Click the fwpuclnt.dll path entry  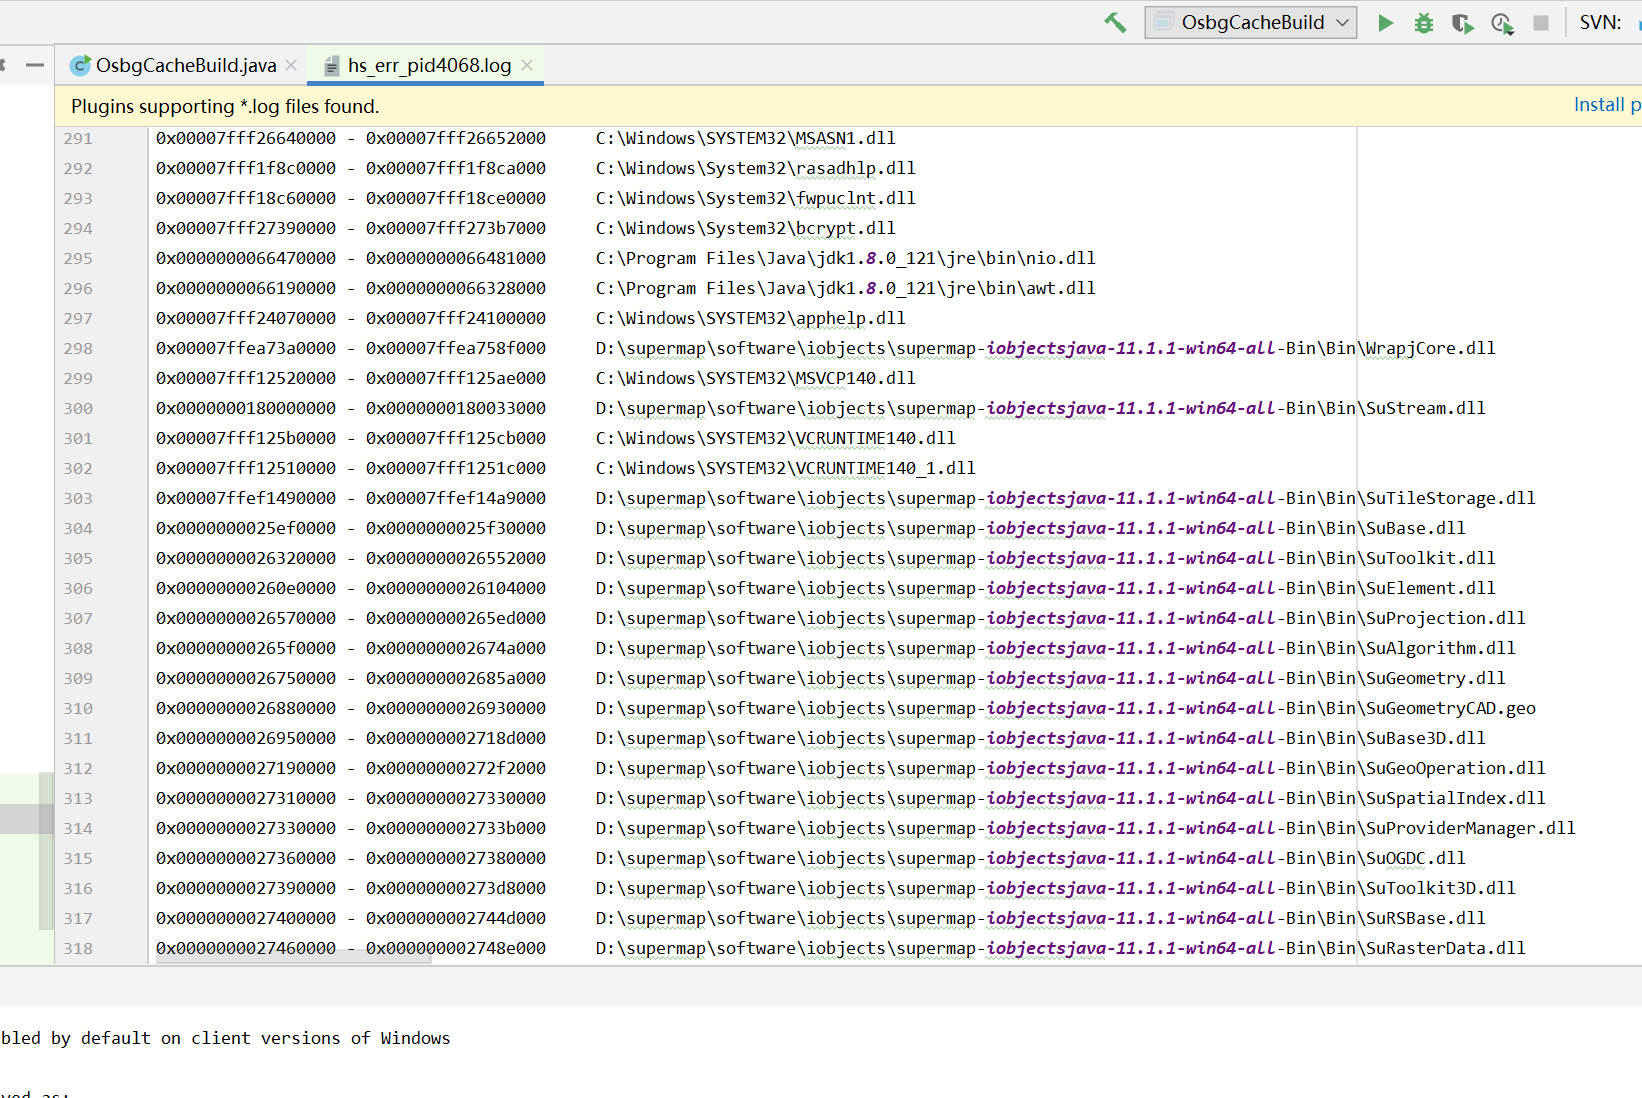(x=755, y=198)
